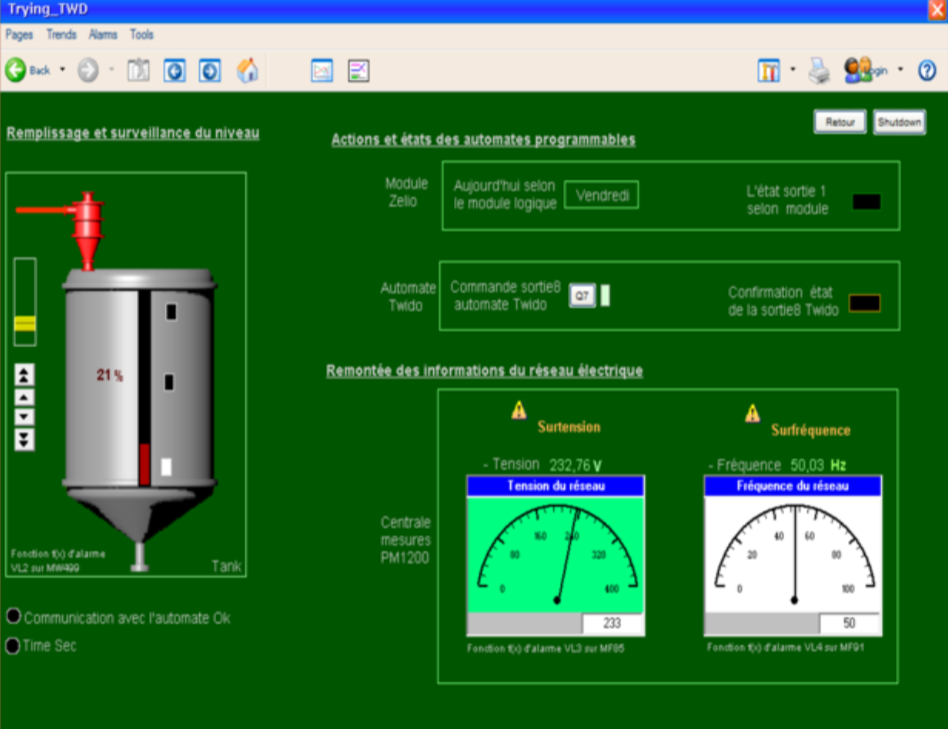This screenshot has width=948, height=729.
Task: Click the print (printer) icon
Action: point(819,70)
